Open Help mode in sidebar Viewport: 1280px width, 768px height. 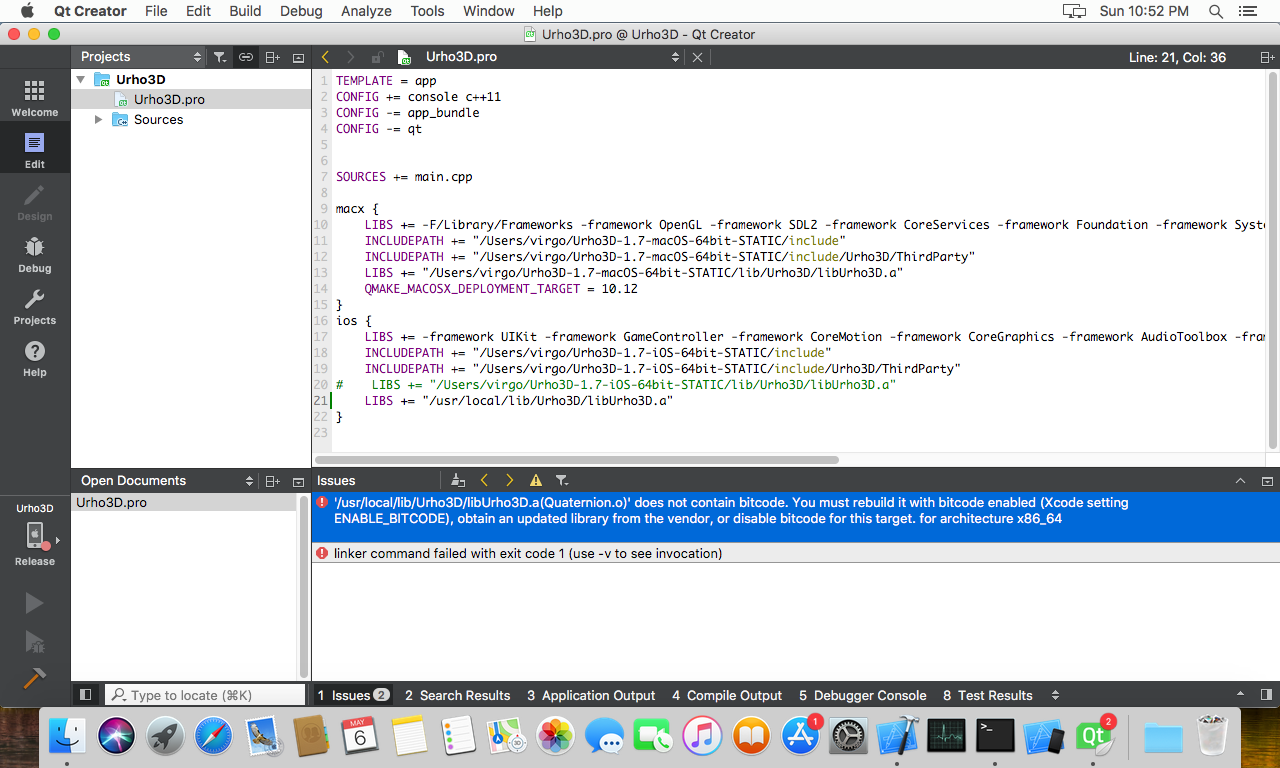(x=35, y=358)
